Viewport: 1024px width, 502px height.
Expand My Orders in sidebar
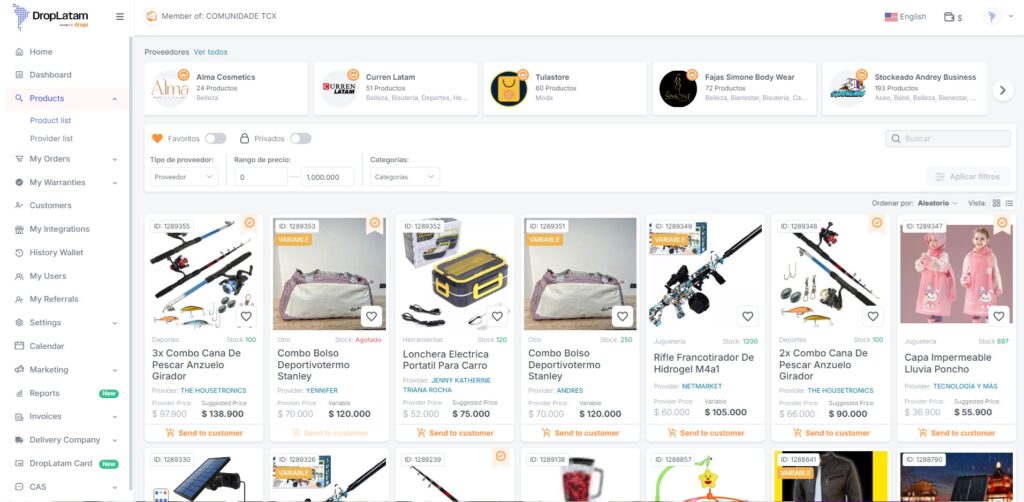[x=66, y=159]
